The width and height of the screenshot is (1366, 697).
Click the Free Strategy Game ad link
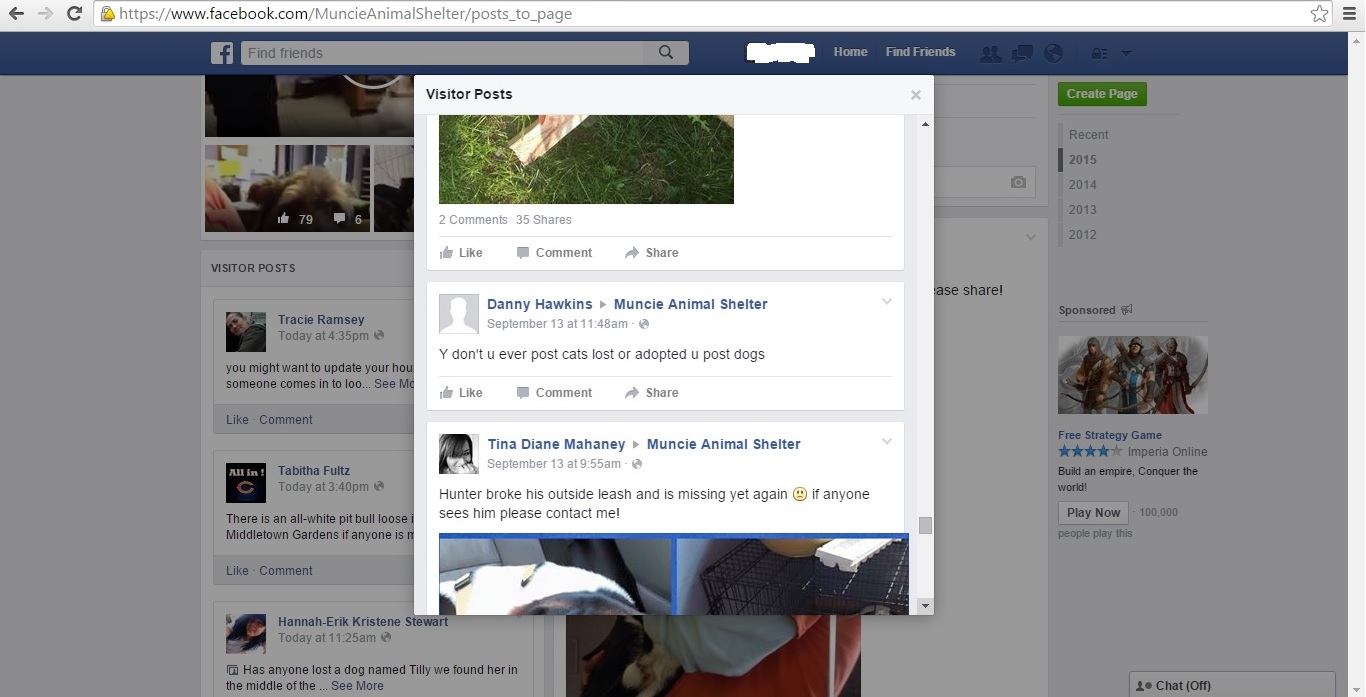pos(1110,435)
